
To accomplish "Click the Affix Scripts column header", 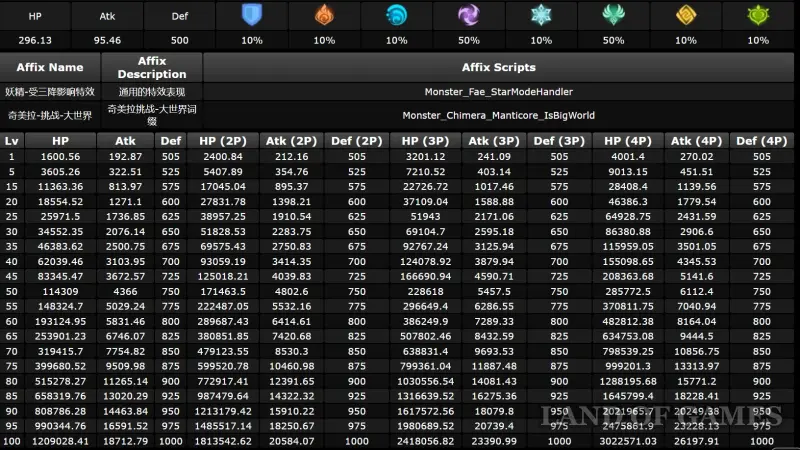I will (x=498, y=67).
